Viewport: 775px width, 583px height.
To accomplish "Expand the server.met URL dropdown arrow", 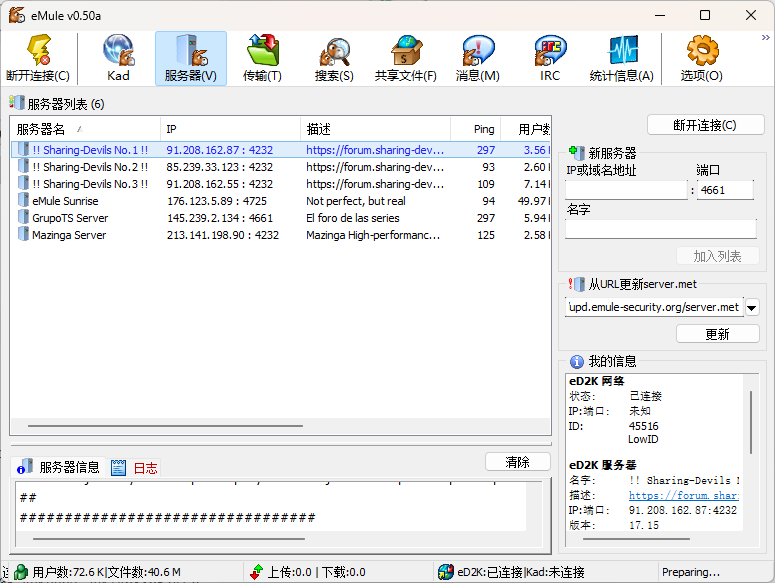I will tap(751, 308).
